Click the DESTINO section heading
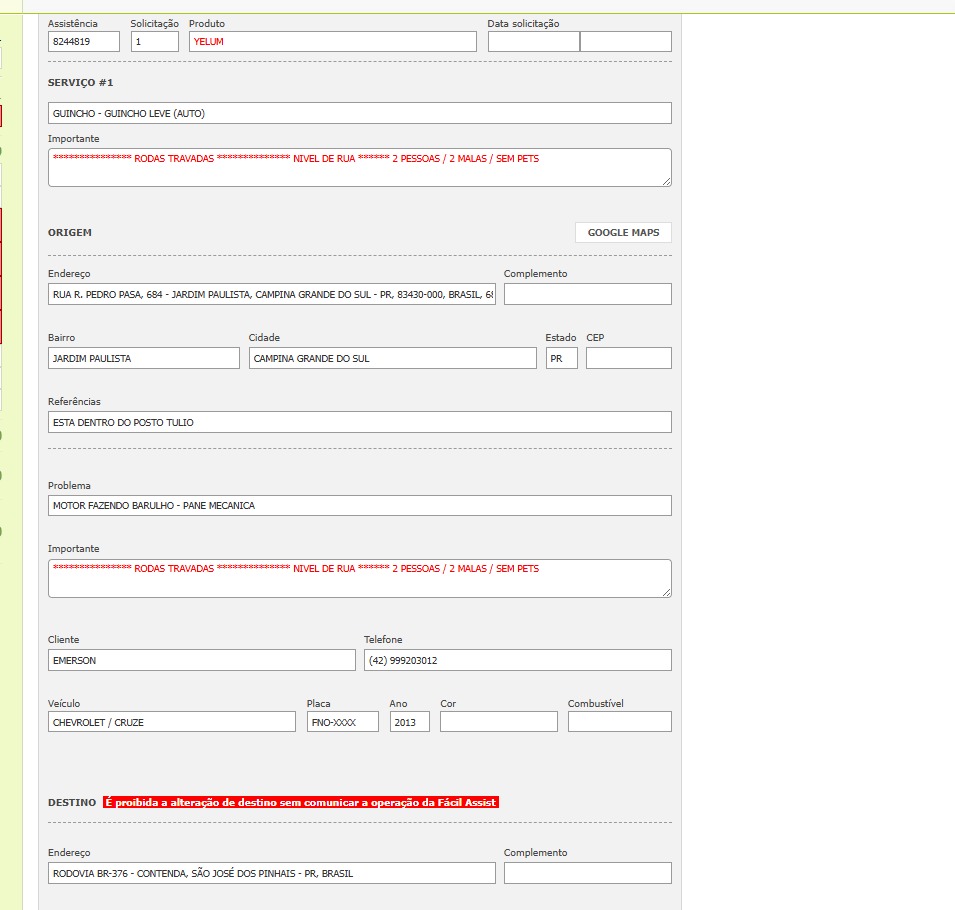The width and height of the screenshot is (955, 910). tap(72, 802)
